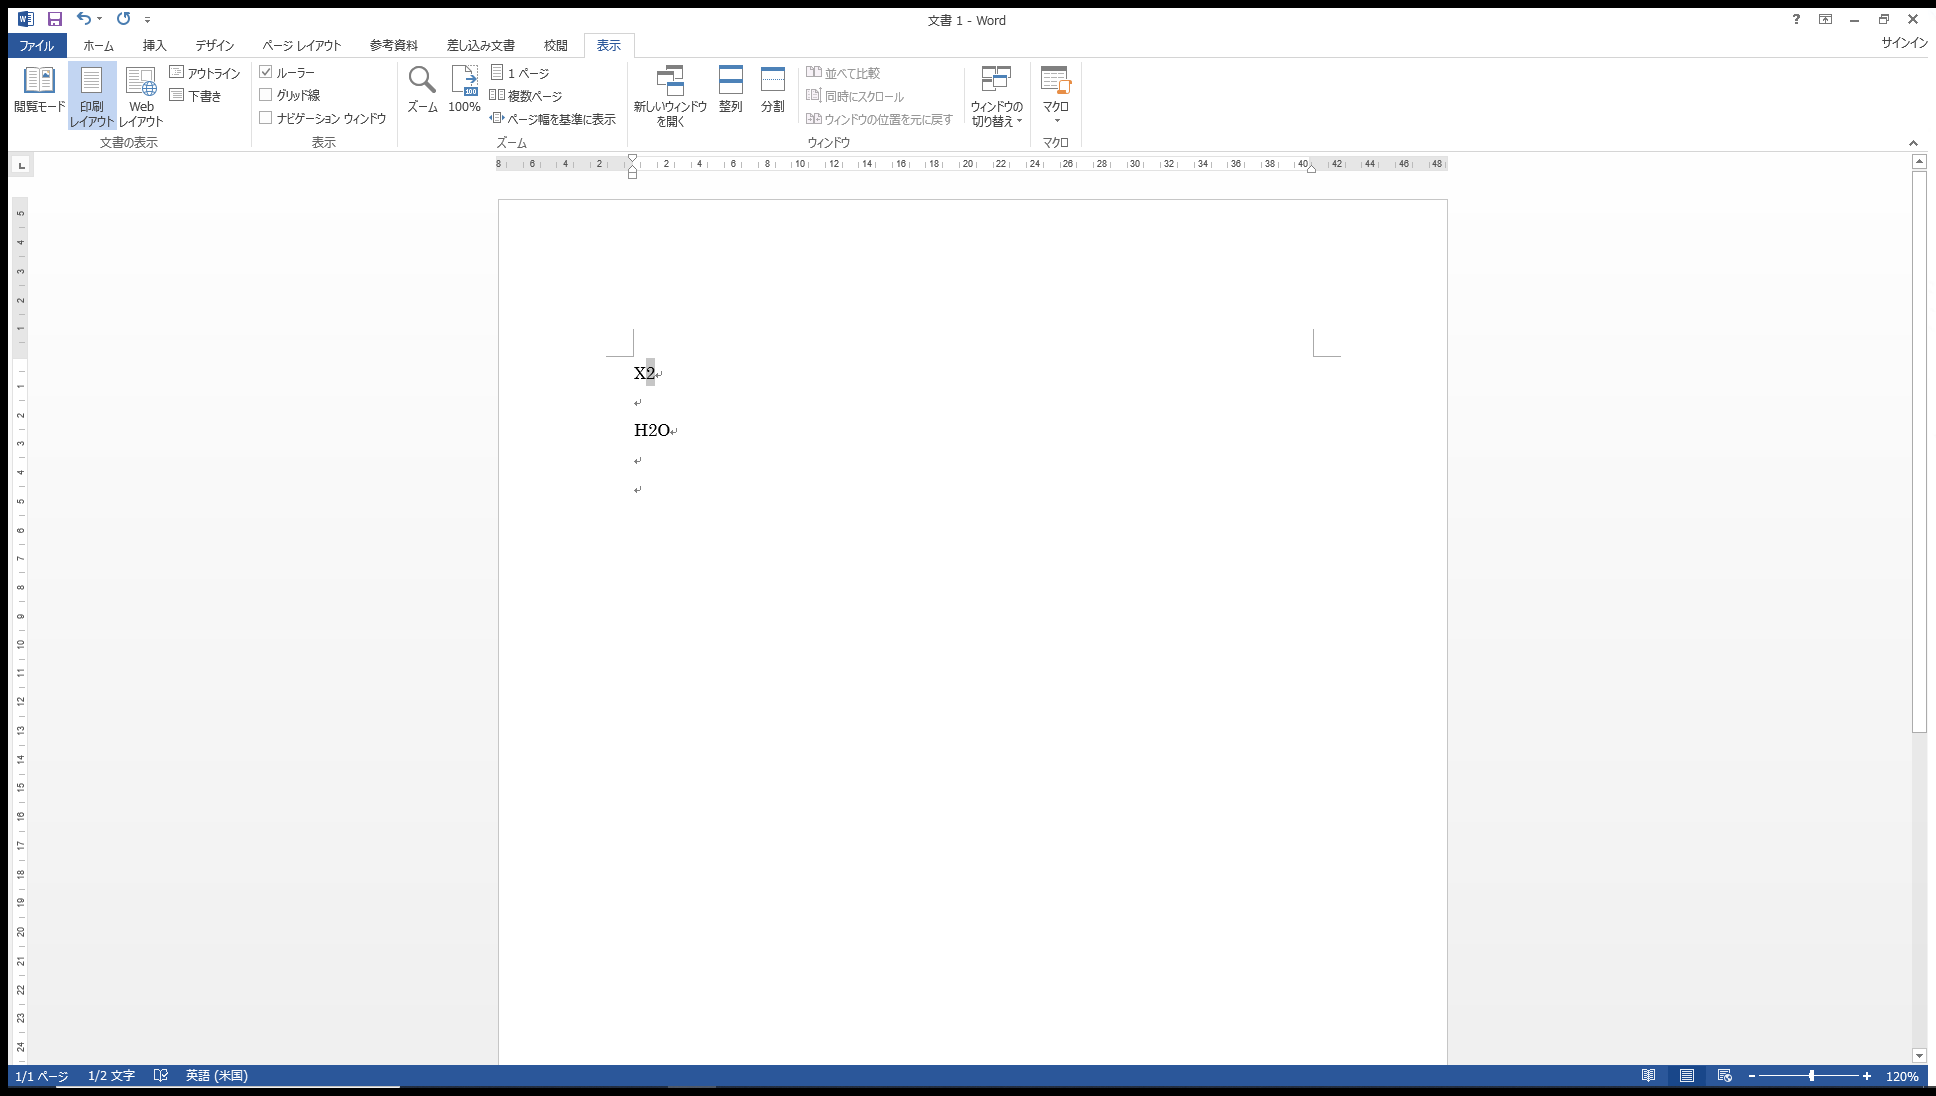The height and width of the screenshot is (1096, 1936).
Task: Open the File (ファイル) tab
Action: pyautogui.click(x=37, y=45)
